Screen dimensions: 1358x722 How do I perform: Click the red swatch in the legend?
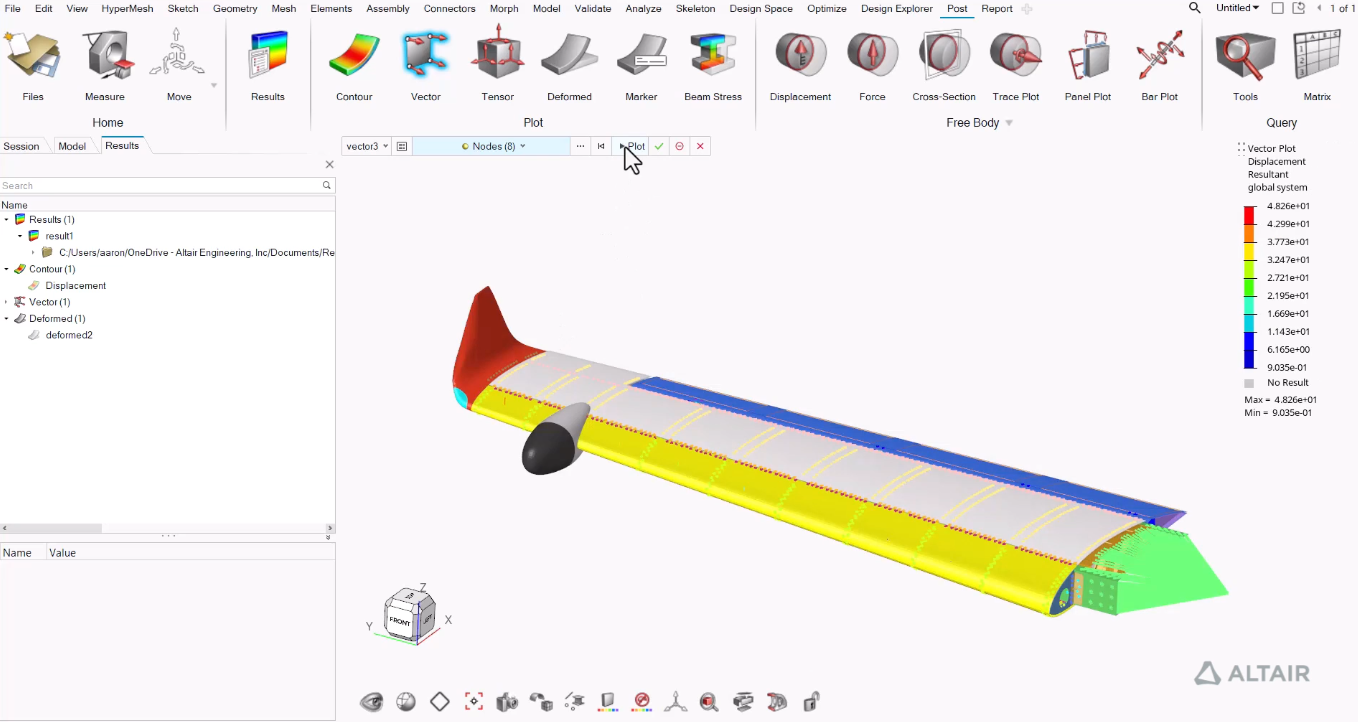(1250, 215)
